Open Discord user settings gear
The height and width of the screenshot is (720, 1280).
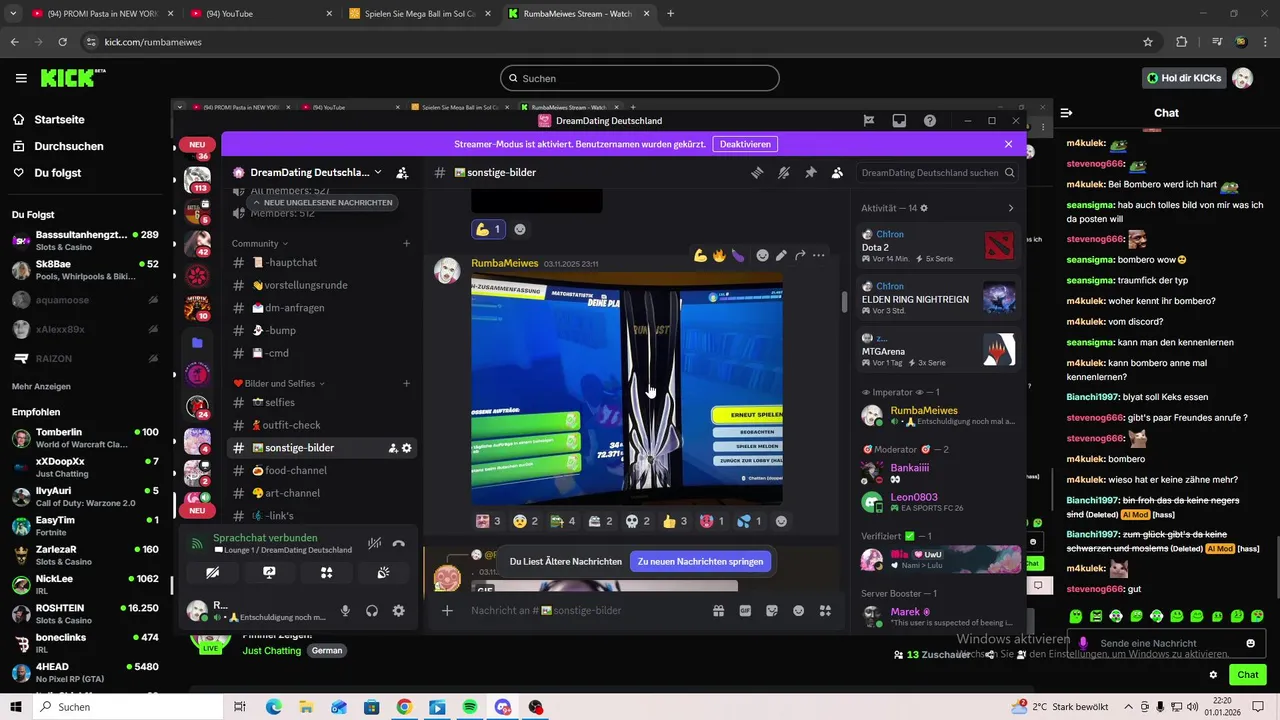tap(398, 611)
